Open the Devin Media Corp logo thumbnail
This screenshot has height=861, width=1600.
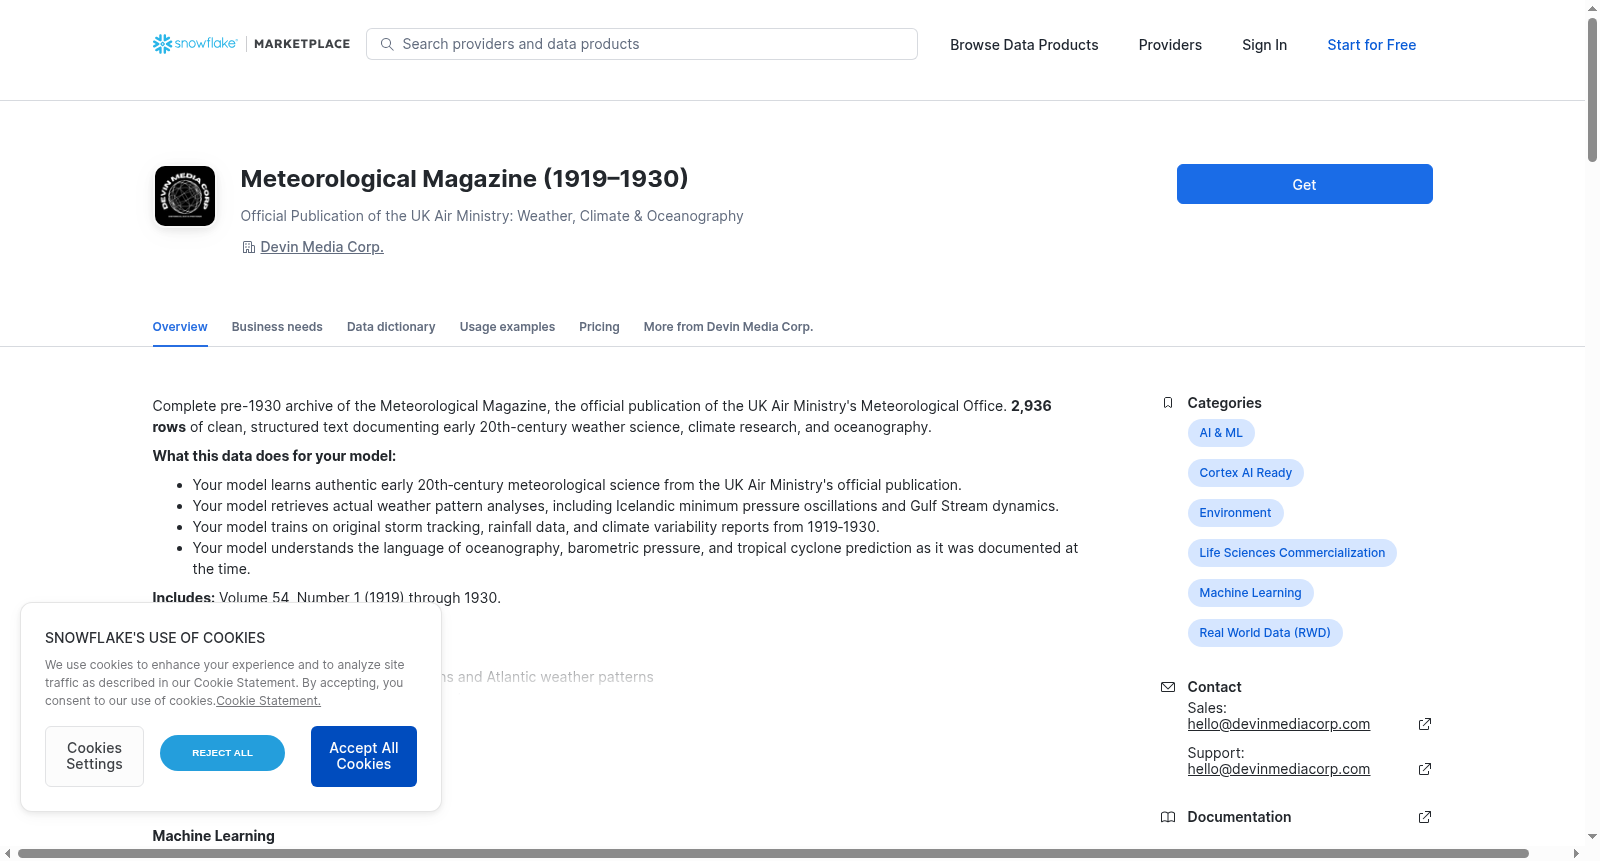coord(185,196)
